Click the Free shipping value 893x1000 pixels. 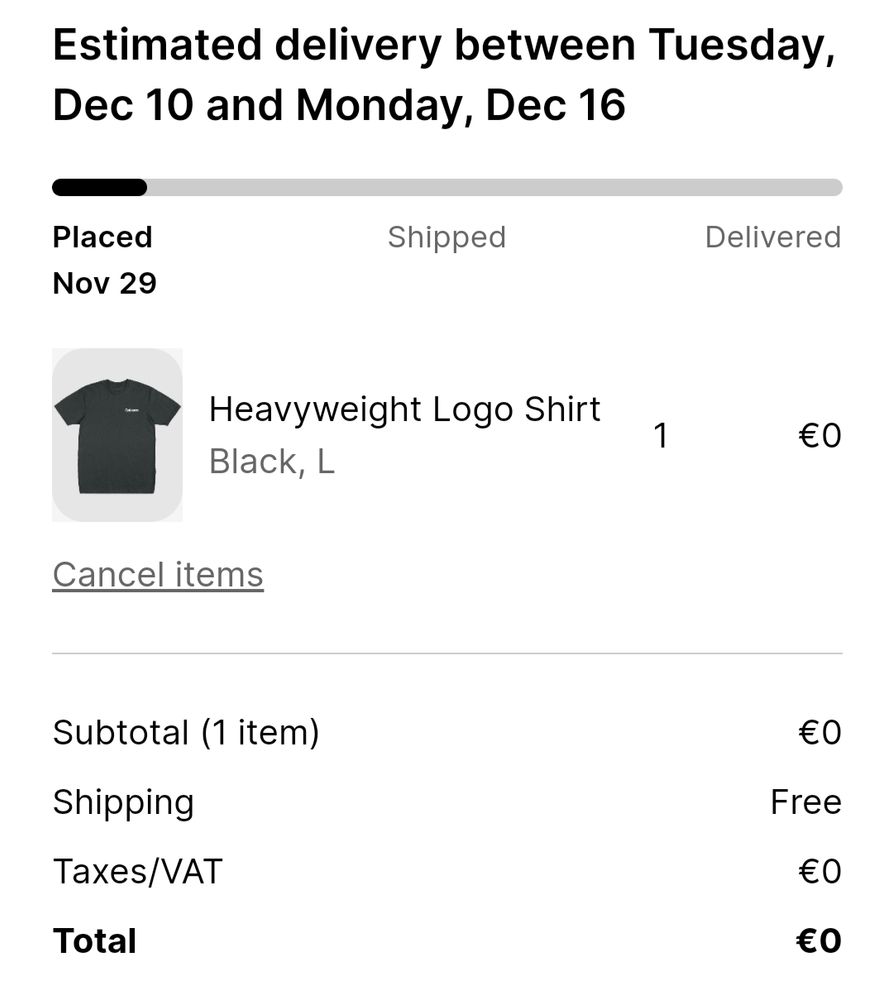(806, 802)
